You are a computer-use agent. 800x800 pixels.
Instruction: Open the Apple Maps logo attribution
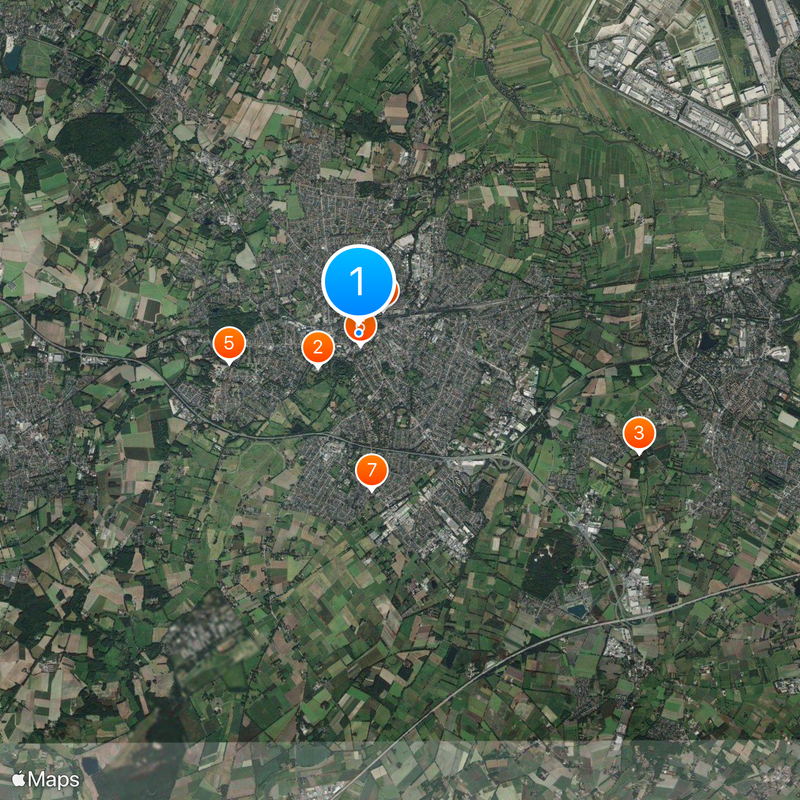45,780
